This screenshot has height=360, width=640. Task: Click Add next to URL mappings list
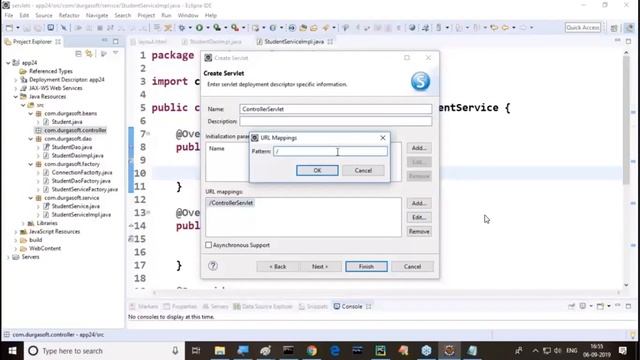(419, 203)
